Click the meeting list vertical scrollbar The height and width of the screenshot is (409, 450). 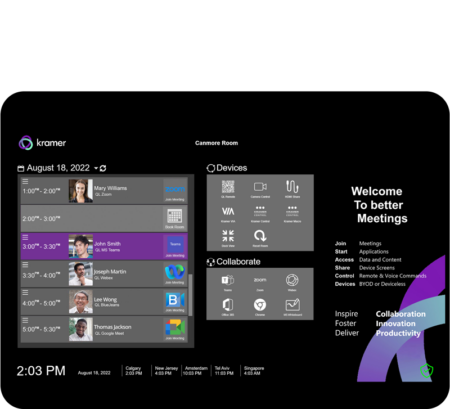(x=191, y=295)
